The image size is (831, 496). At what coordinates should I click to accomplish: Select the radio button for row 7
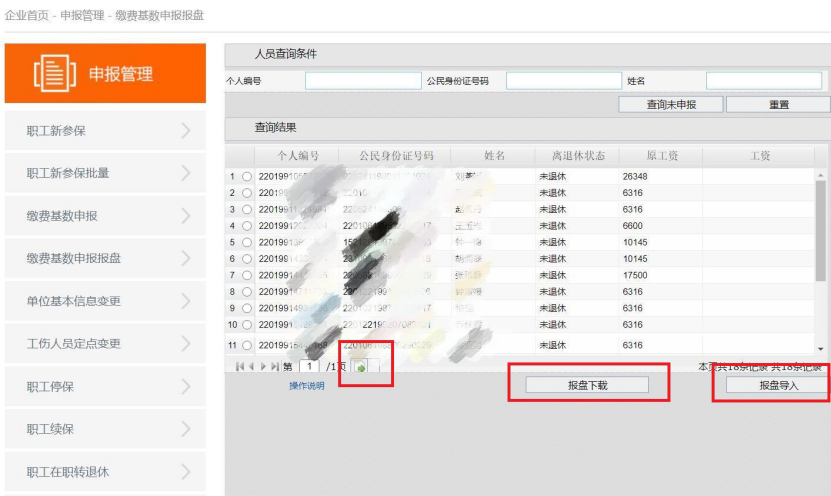[246, 275]
